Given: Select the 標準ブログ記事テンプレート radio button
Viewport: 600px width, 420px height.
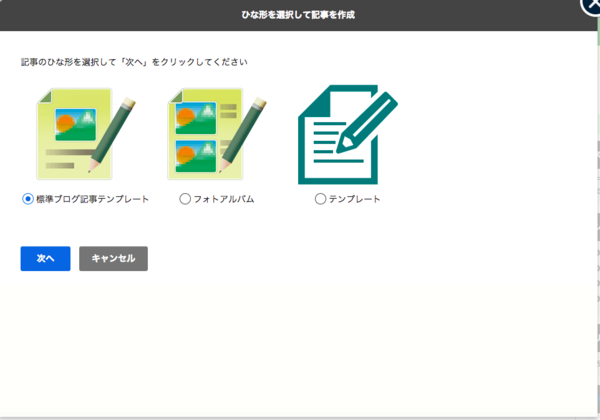Looking at the screenshot, I should pos(28,199).
